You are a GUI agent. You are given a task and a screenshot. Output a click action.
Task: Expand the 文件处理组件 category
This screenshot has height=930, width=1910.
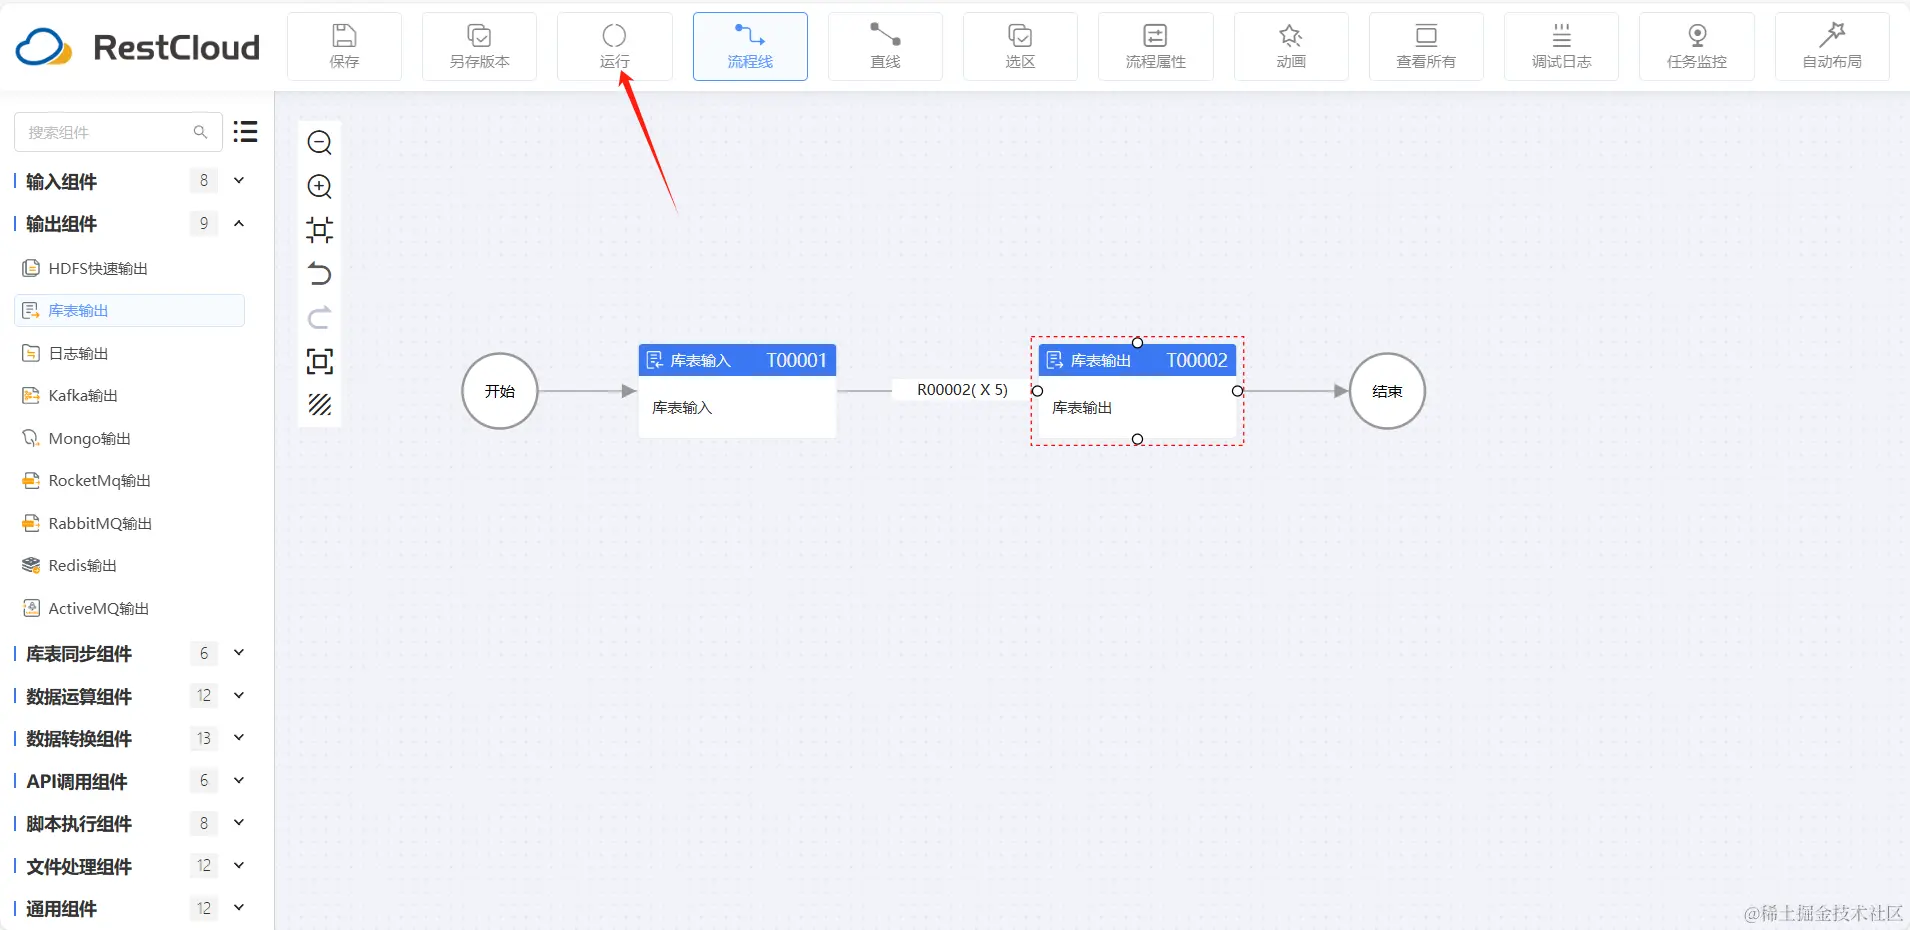click(239, 865)
